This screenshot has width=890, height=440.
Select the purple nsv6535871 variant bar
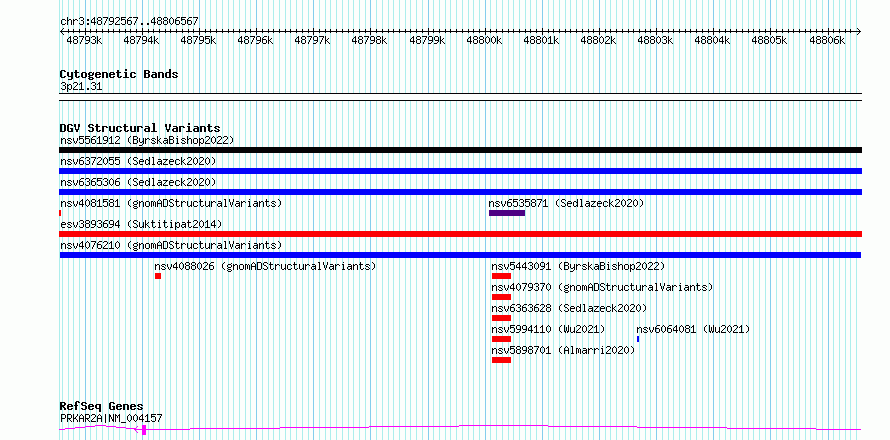[507, 213]
